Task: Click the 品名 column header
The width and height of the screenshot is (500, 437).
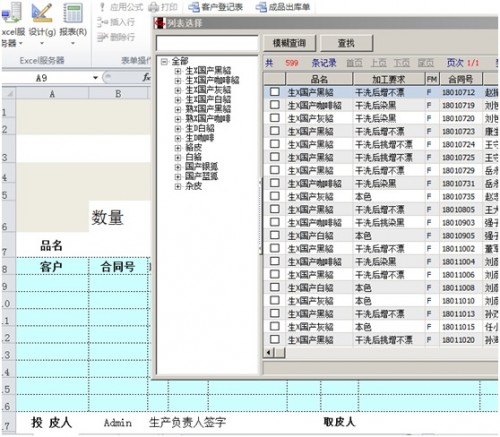Action: click(319, 79)
